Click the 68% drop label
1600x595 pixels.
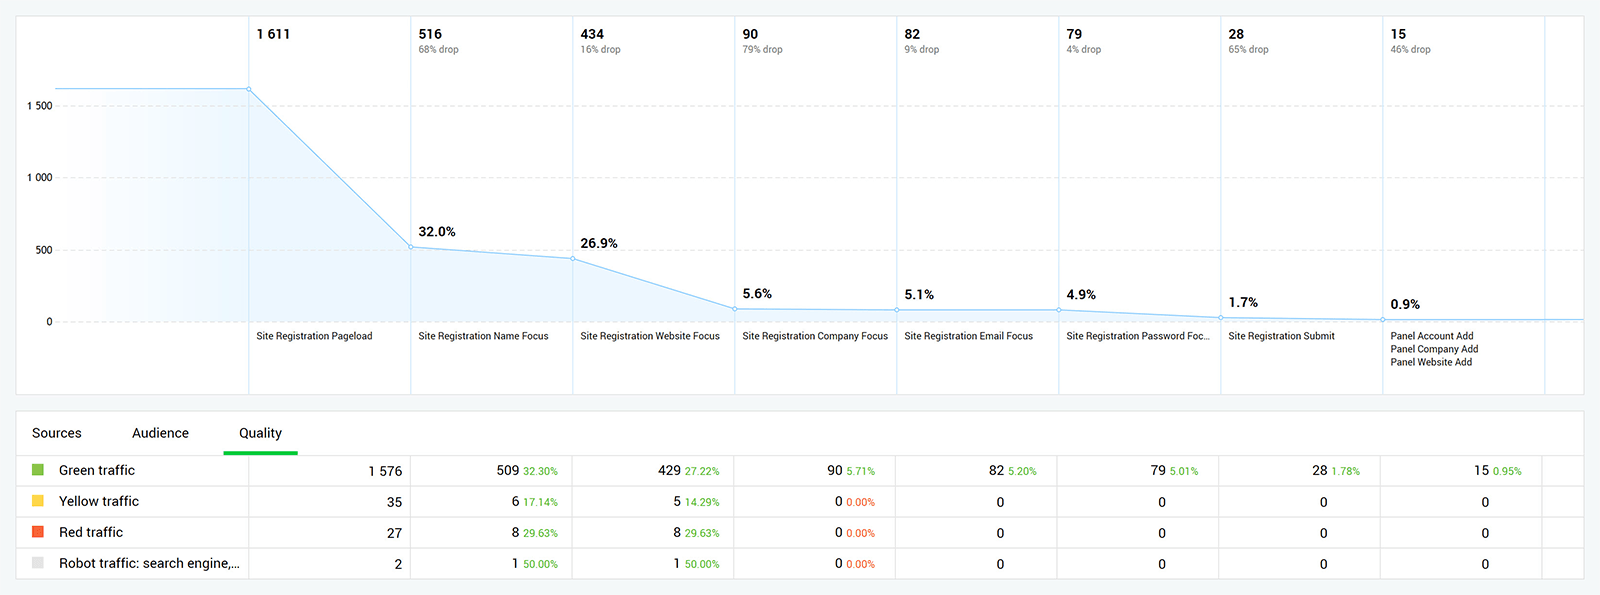point(438,49)
